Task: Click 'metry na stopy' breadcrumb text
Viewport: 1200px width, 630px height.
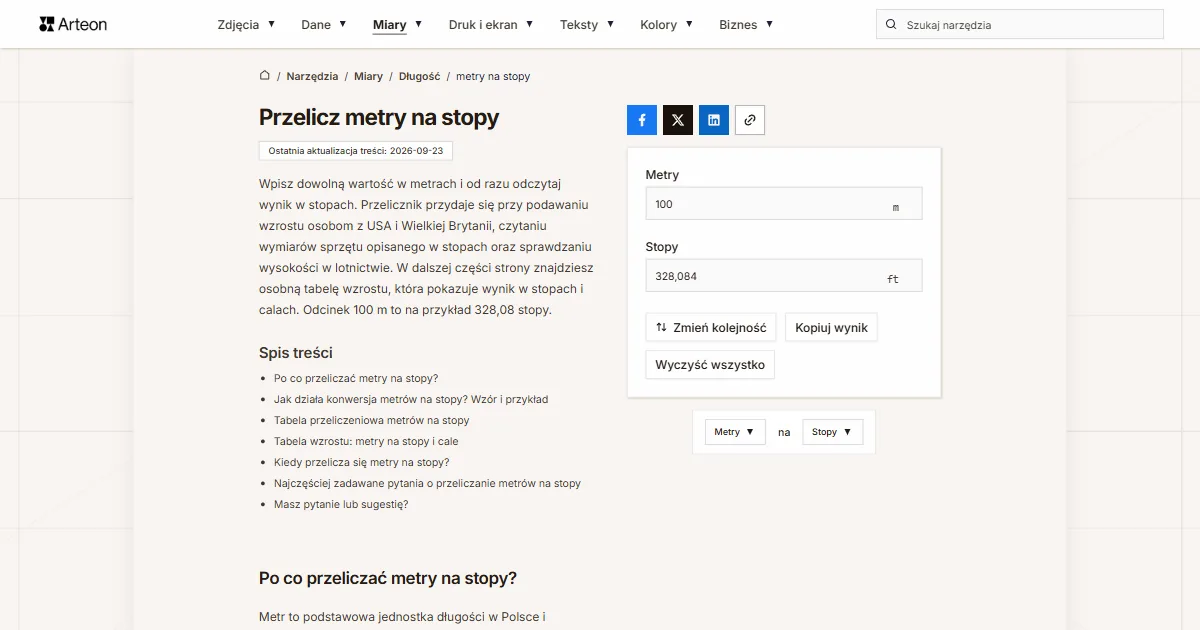Action: coord(493,76)
